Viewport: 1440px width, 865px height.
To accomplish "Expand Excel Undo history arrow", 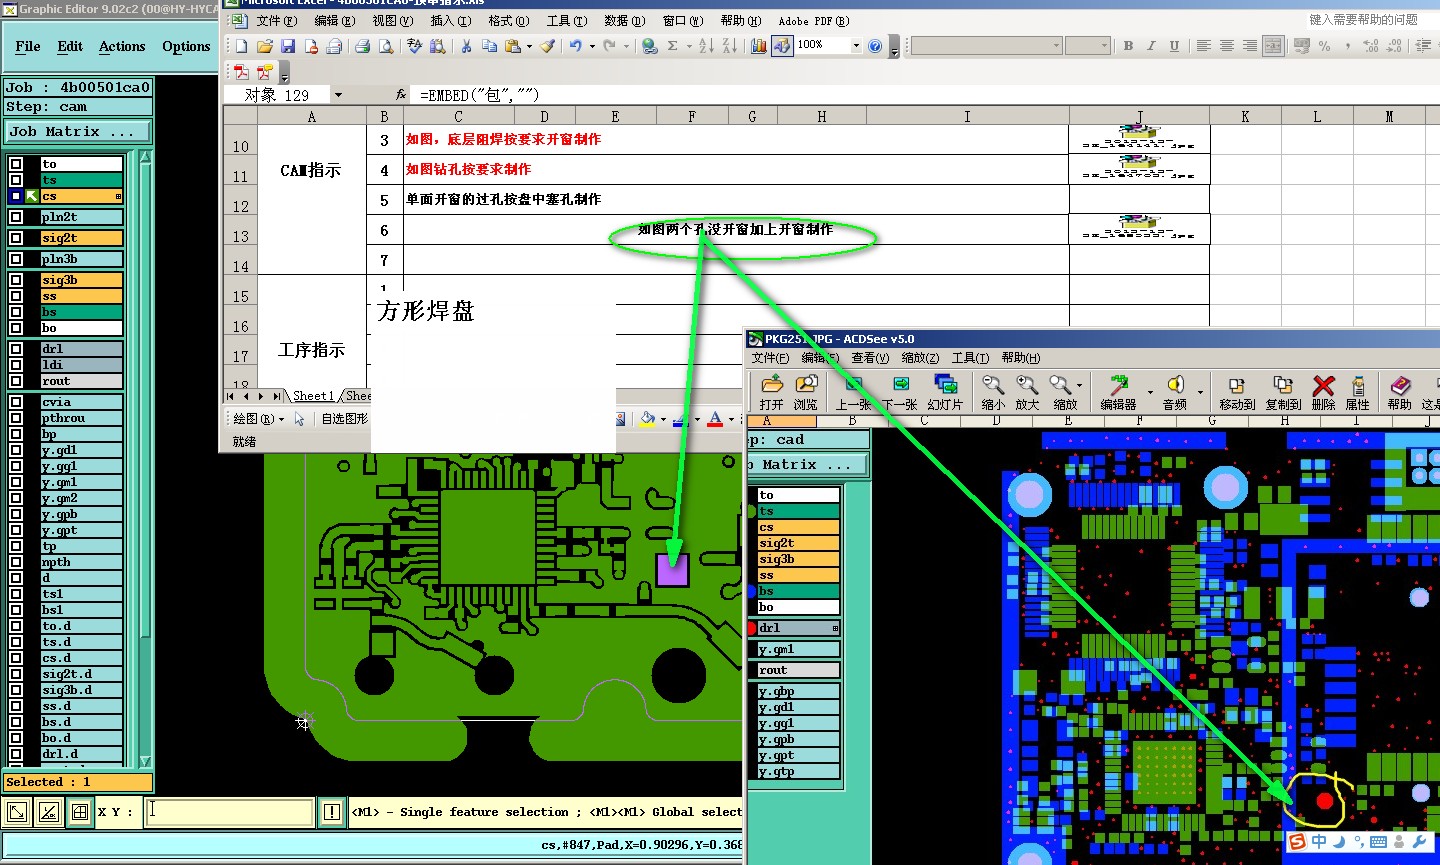I will click(592, 46).
